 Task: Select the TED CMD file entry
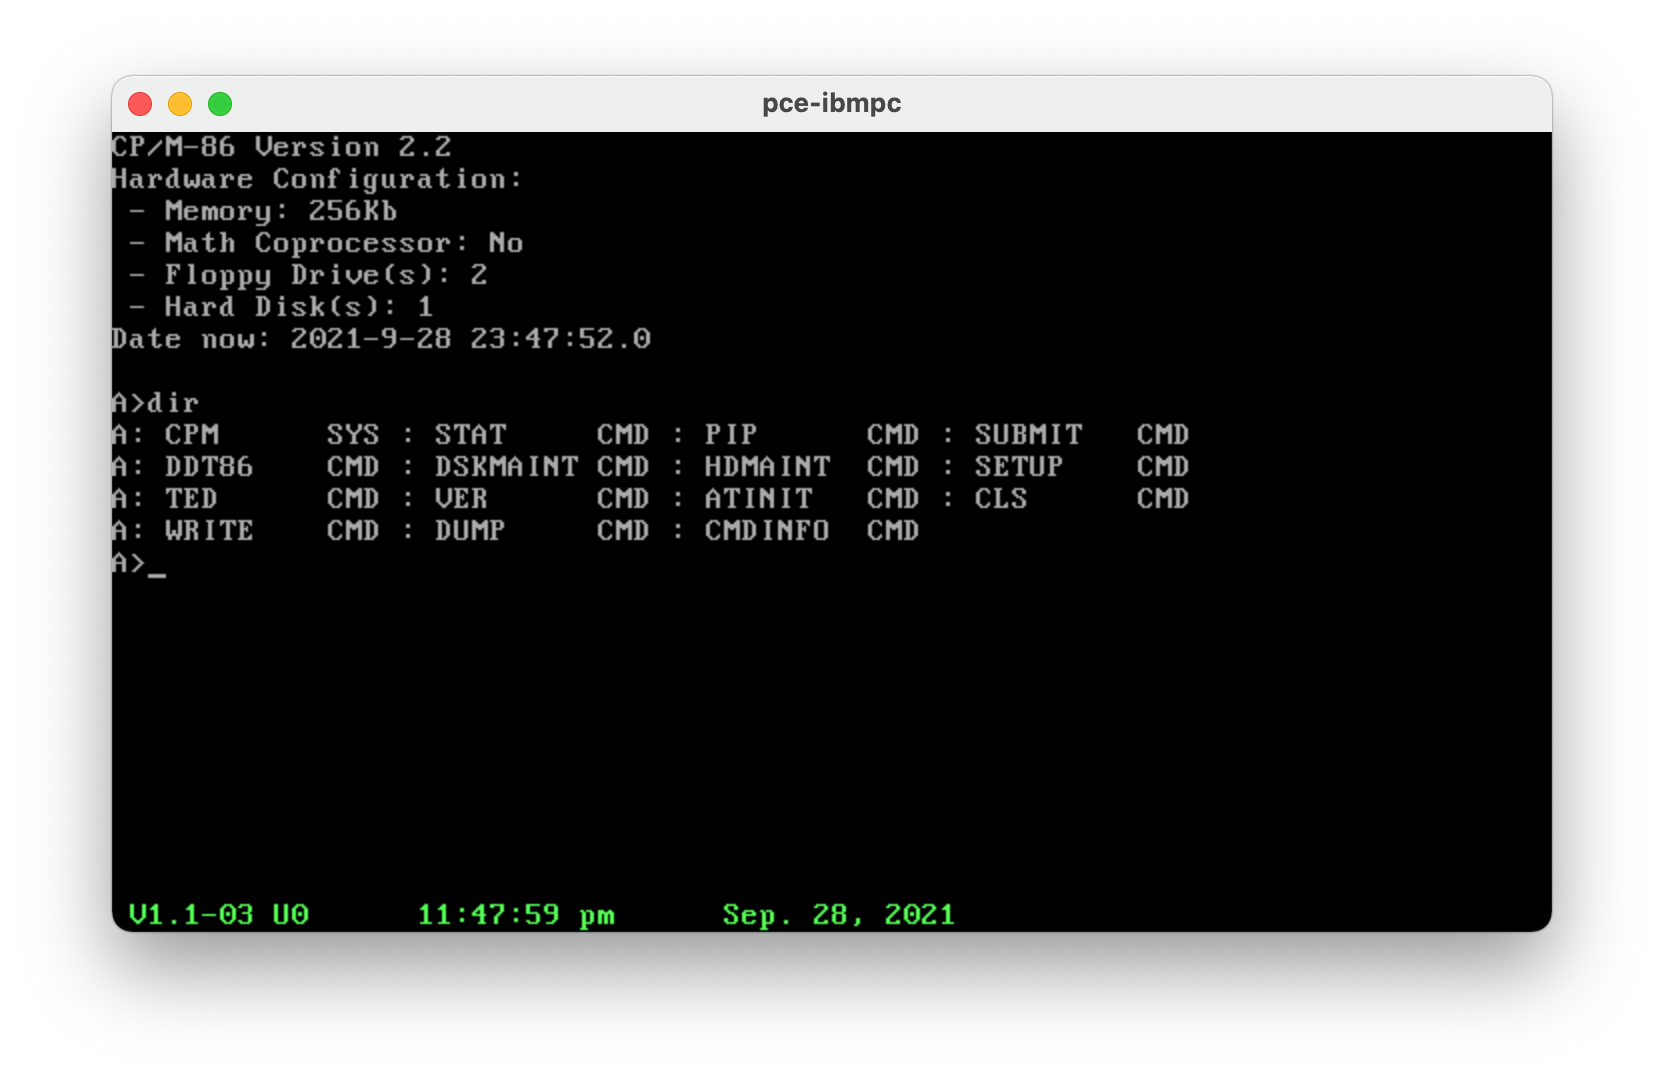(x=190, y=499)
